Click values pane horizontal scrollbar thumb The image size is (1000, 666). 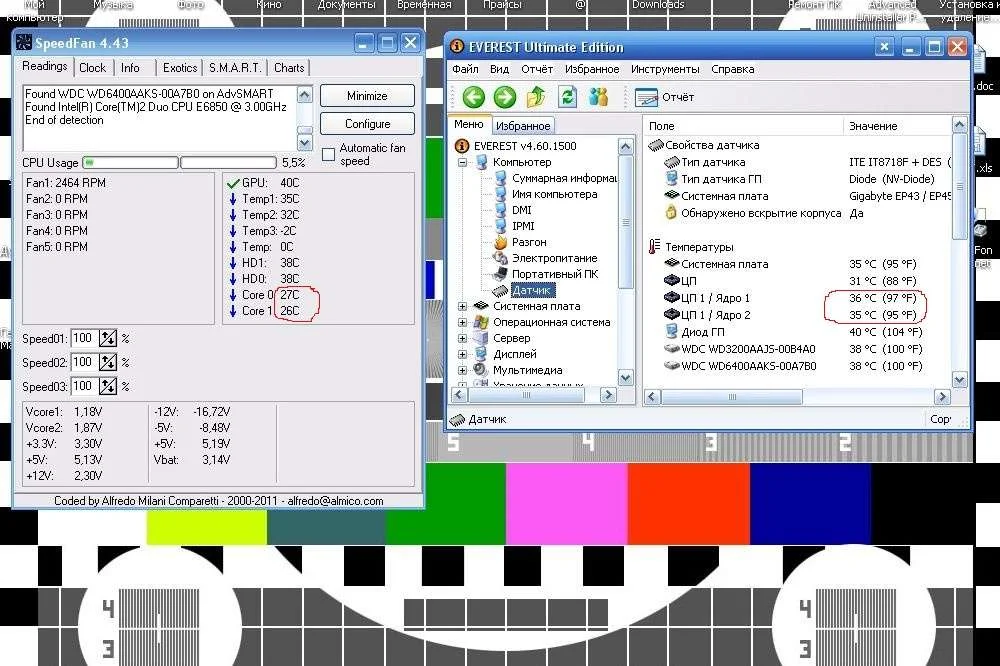(x=732, y=397)
